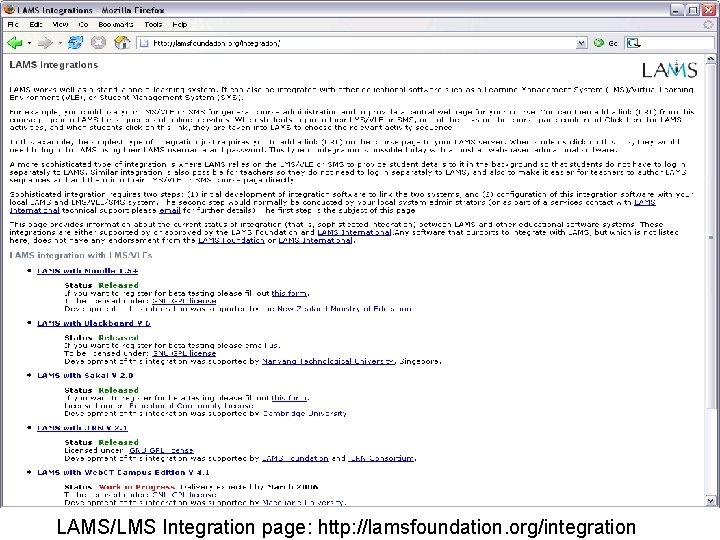This screenshot has height=540, width=720.
Task: Click the Forward navigation arrow
Action: 45,43
